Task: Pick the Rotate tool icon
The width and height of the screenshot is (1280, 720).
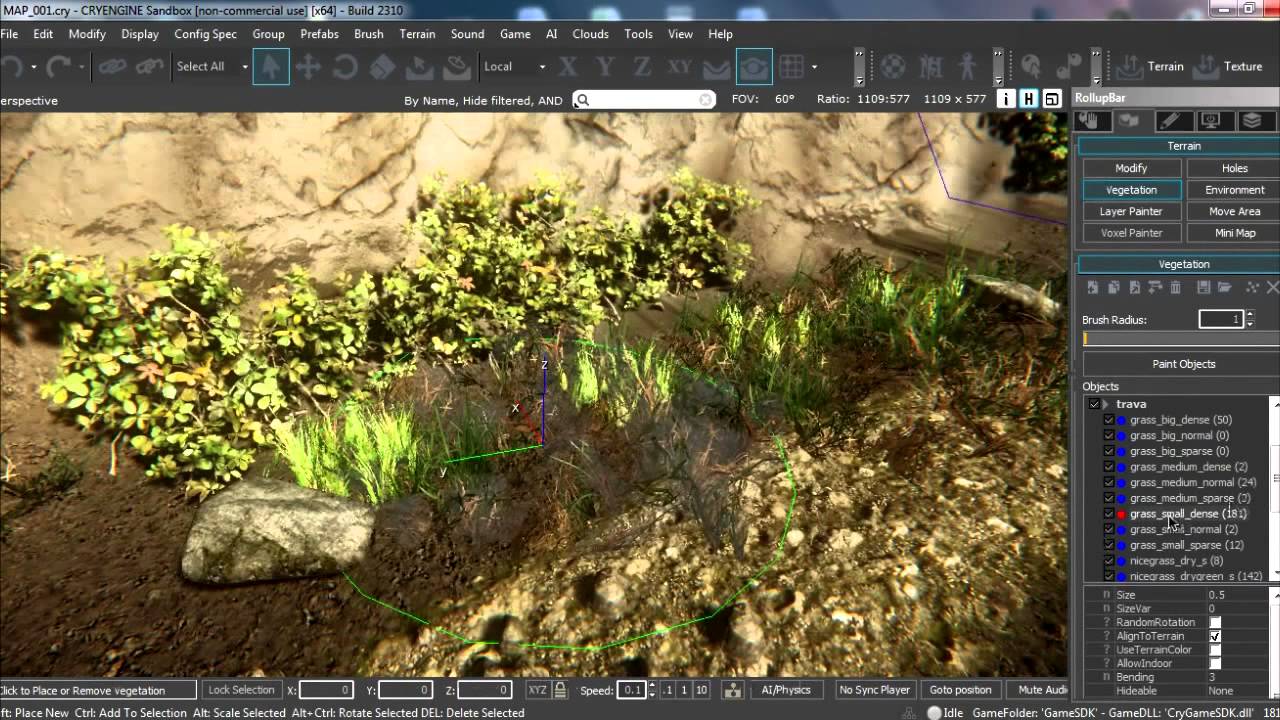Action: coord(345,67)
